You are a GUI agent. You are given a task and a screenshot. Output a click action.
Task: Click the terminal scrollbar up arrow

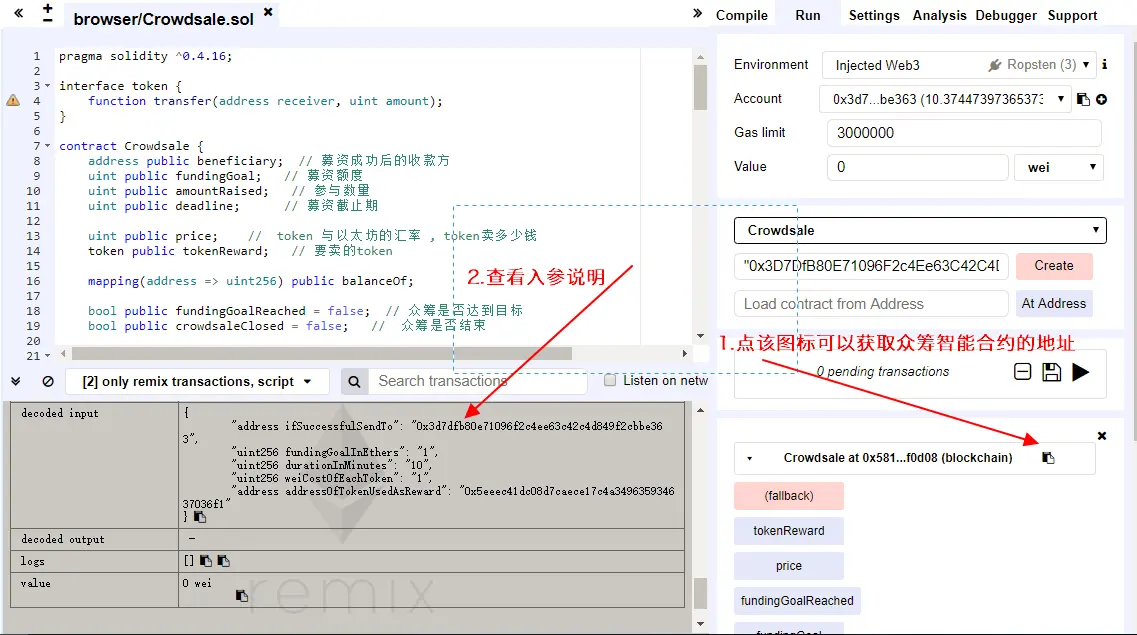(700, 410)
